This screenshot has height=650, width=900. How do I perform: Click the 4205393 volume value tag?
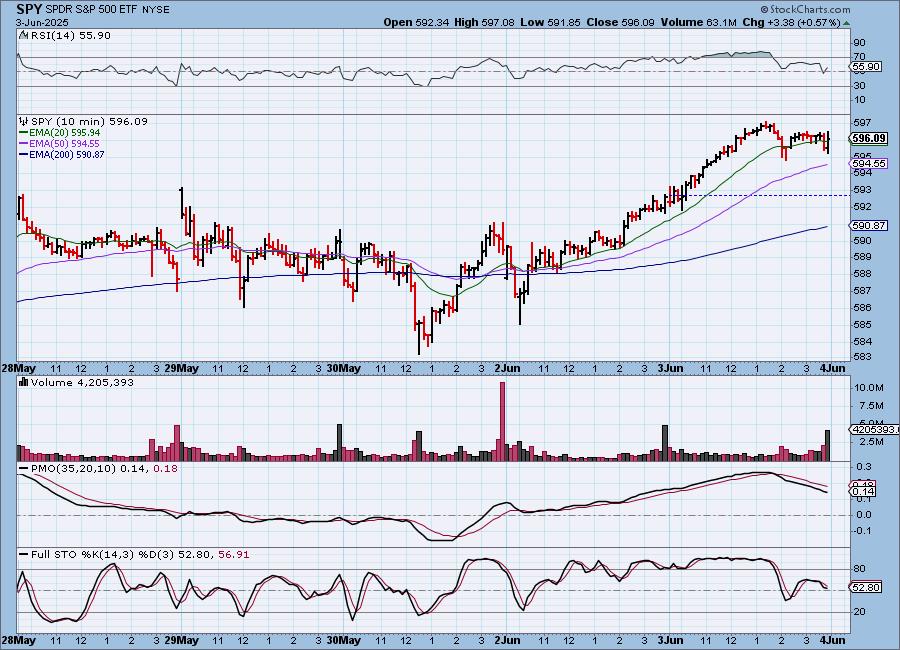coord(874,430)
